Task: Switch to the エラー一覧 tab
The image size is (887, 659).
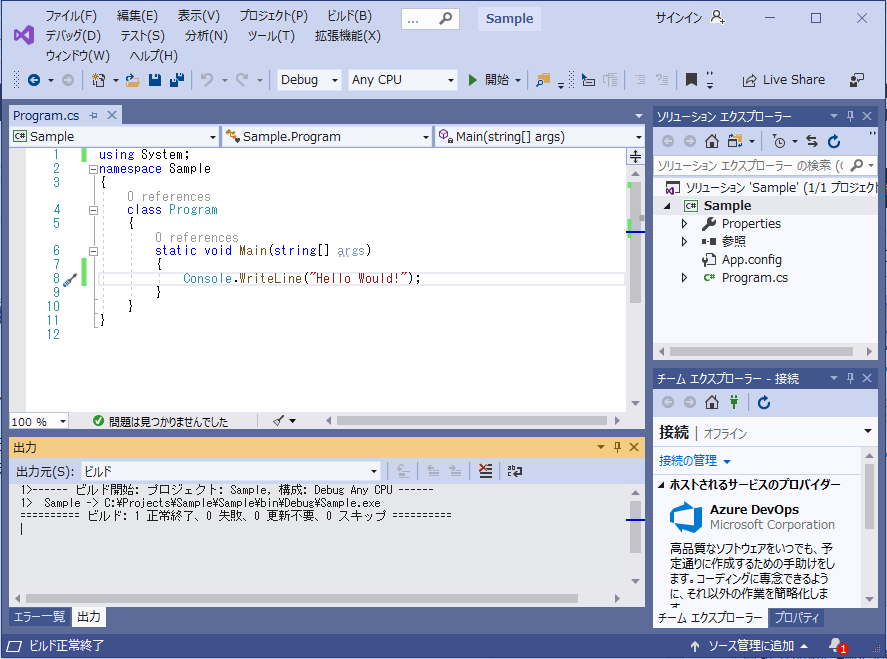Action: coord(40,617)
